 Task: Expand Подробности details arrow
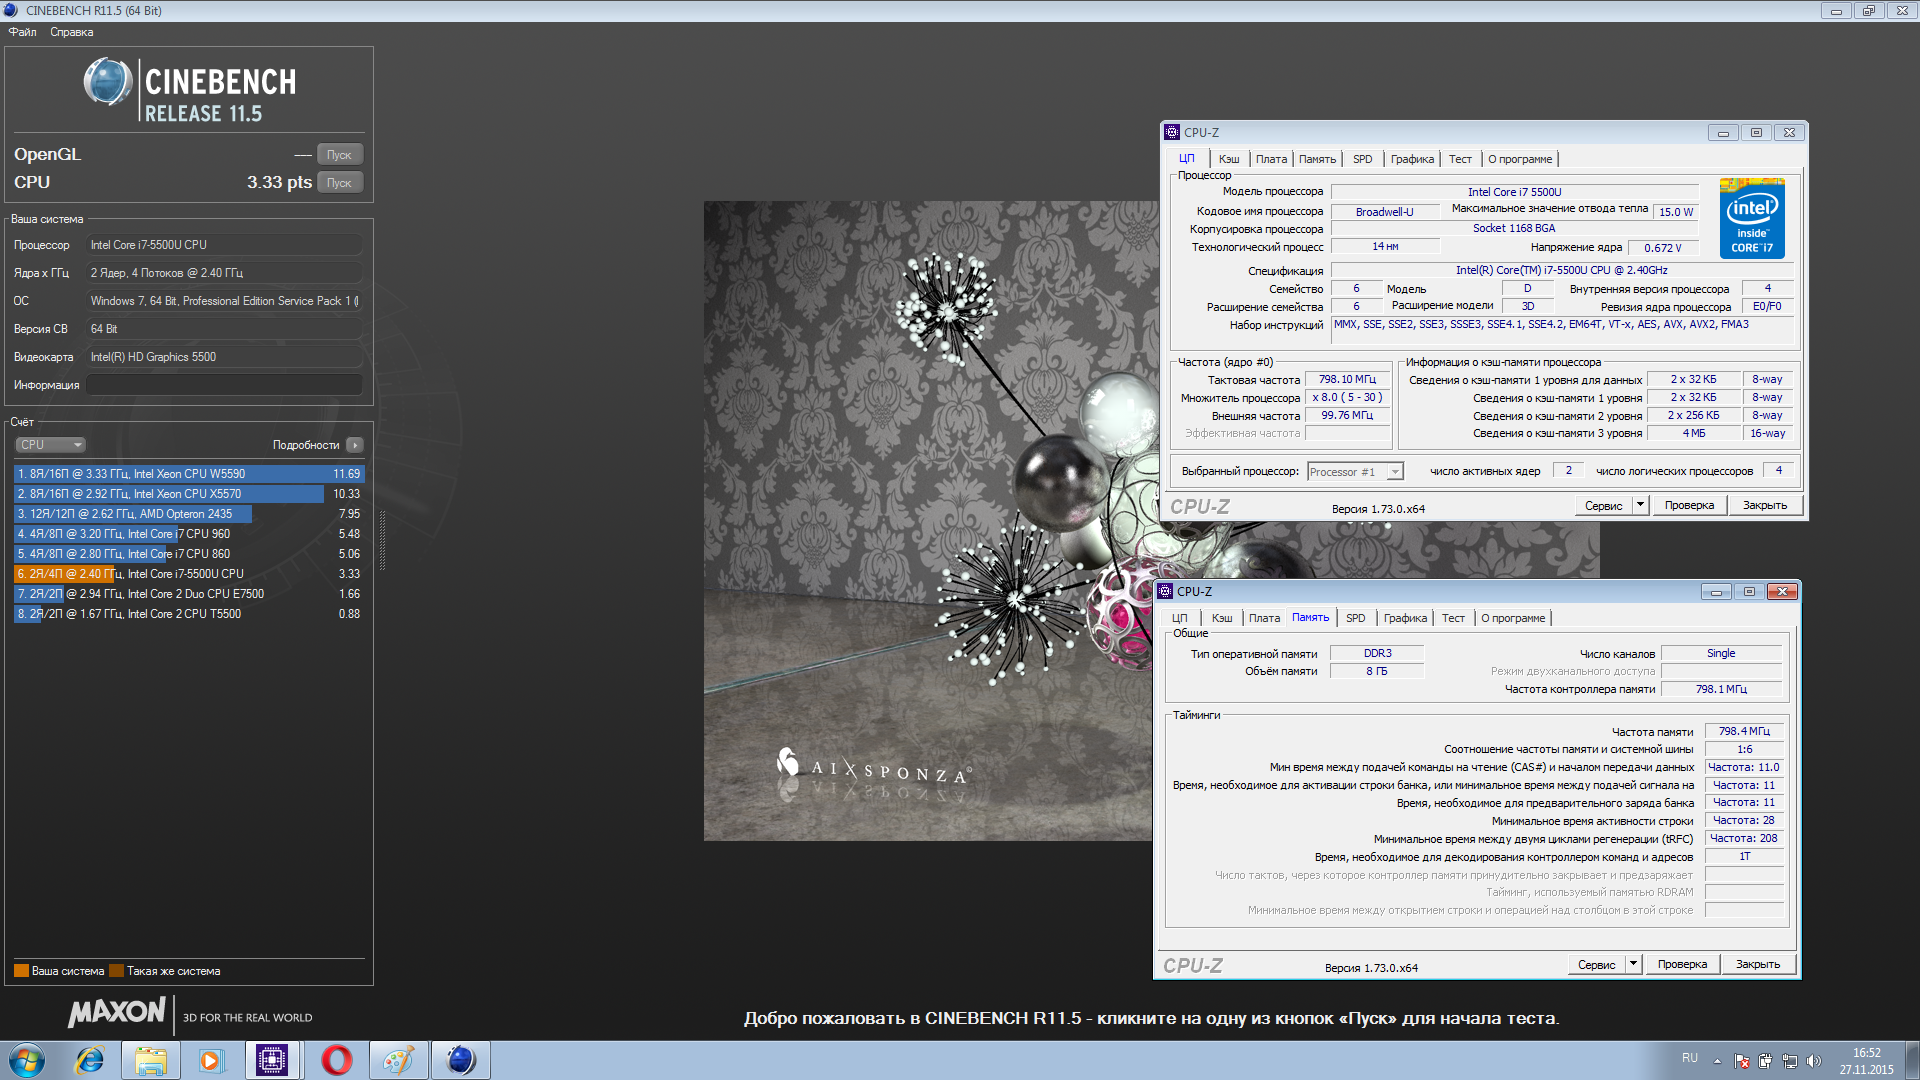click(355, 445)
